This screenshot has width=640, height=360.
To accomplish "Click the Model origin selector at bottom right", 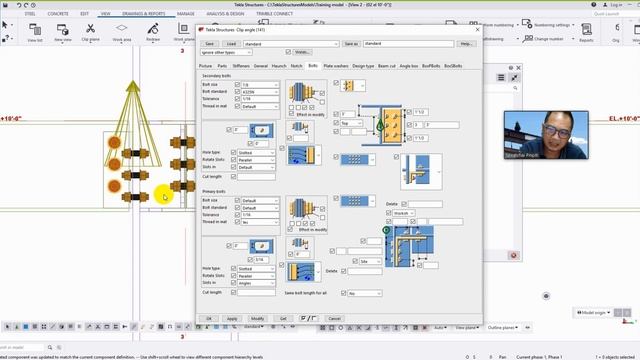I will (x=593, y=313).
